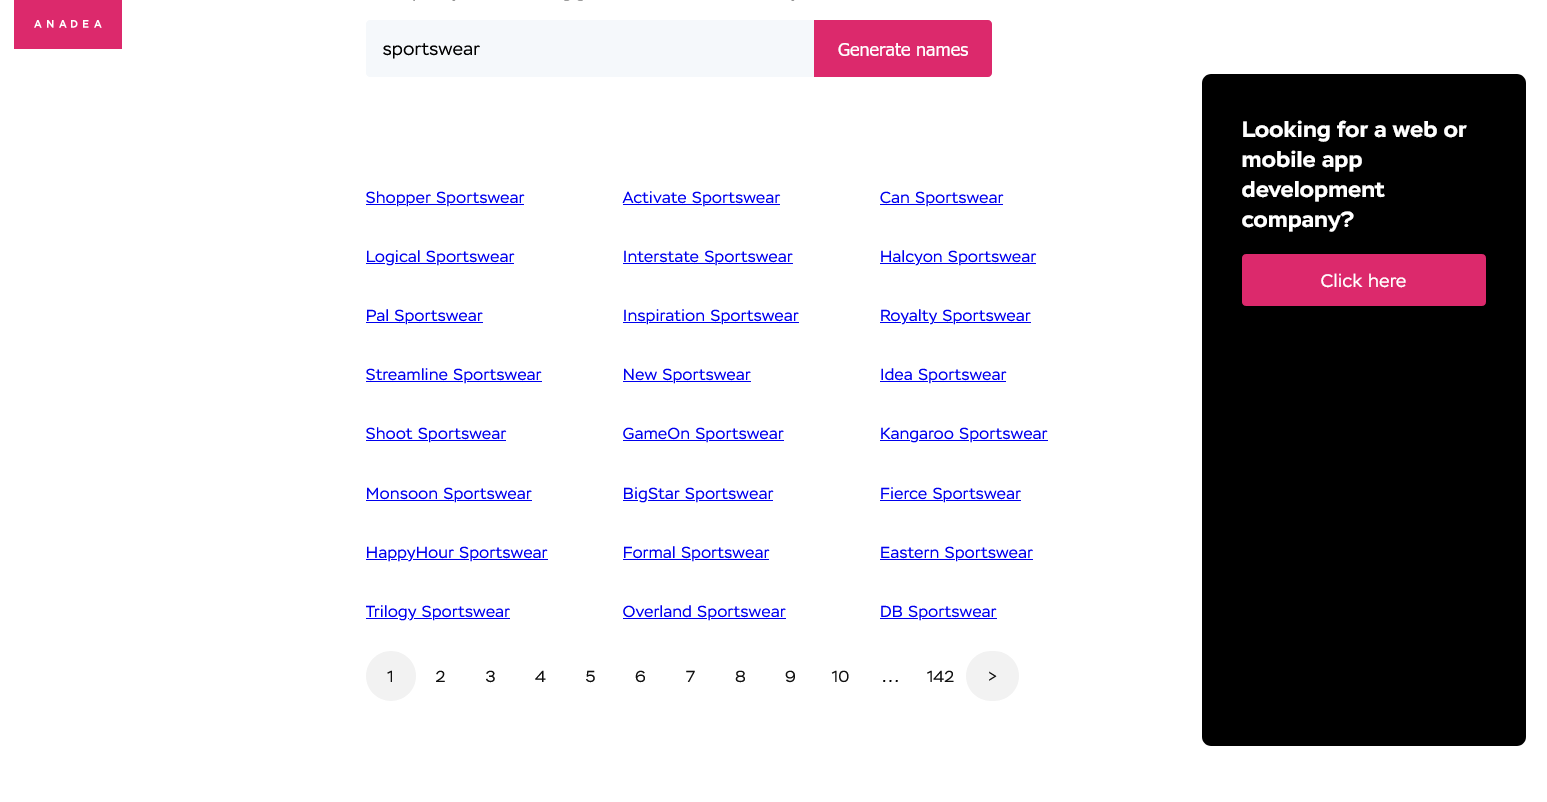Jump to results page 5
This screenshot has height=802, width=1547.
click(590, 676)
